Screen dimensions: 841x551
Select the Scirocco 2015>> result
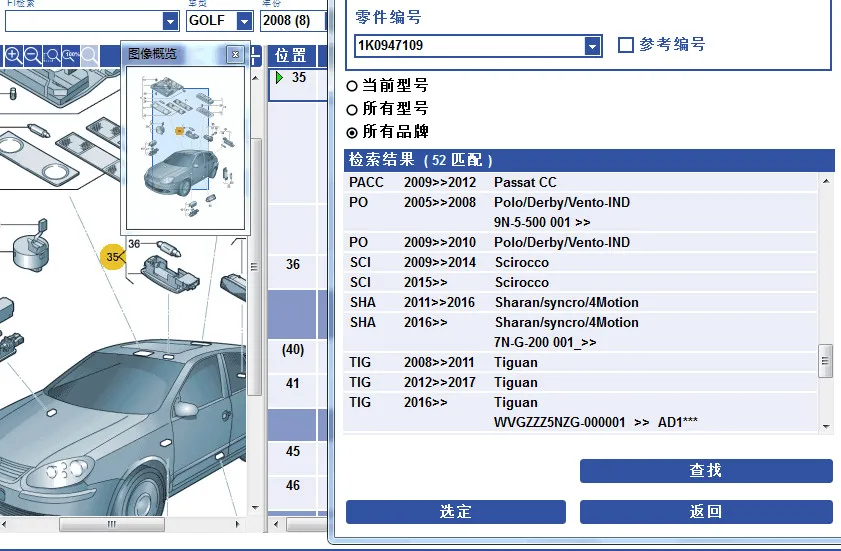(580, 282)
